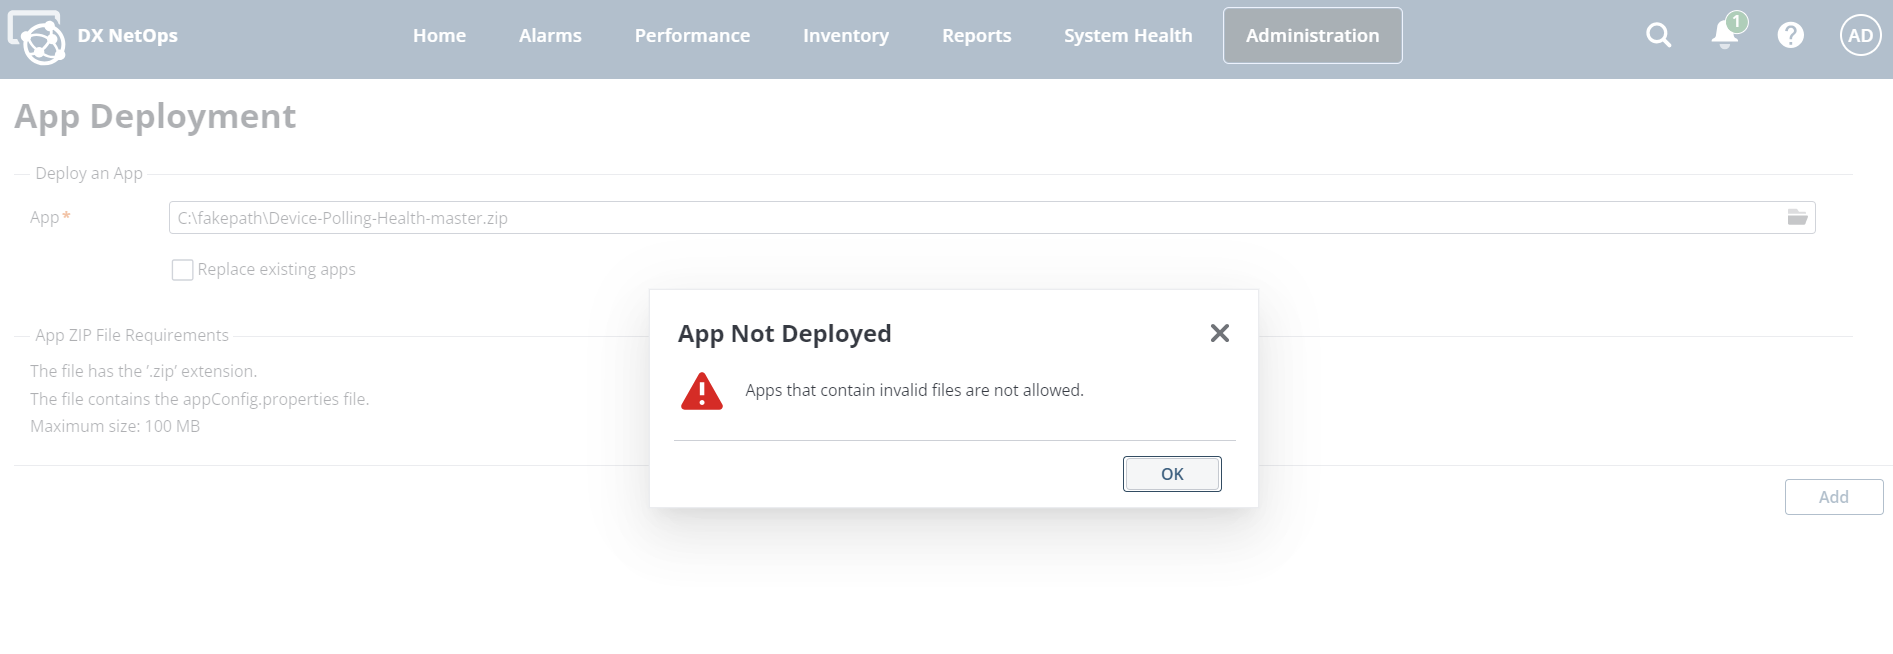1893x654 pixels.
Task: Open the search magnifier icon
Action: [1658, 36]
